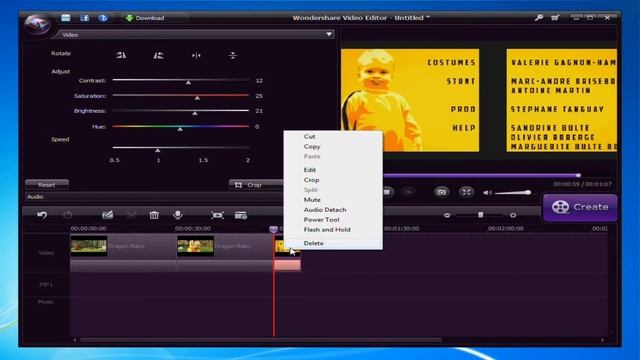
Task: Click the microphone Record voiceover icon
Action: (178, 215)
